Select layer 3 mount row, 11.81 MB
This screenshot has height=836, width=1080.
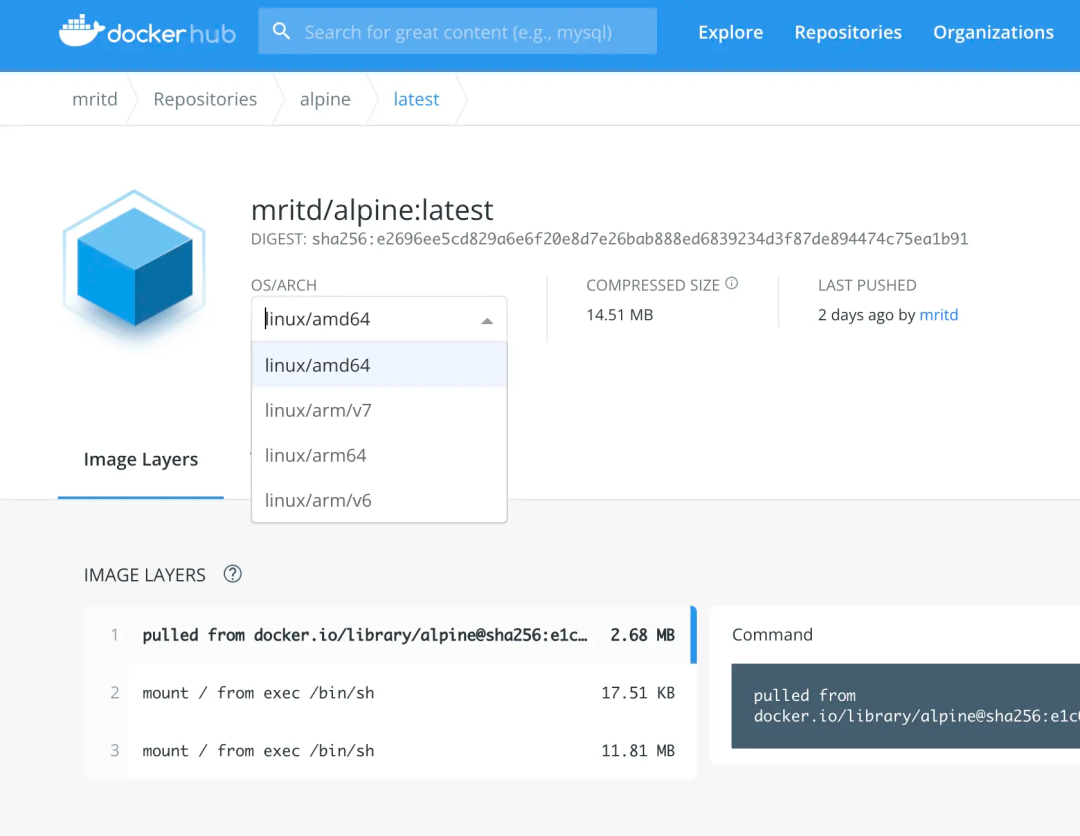391,751
